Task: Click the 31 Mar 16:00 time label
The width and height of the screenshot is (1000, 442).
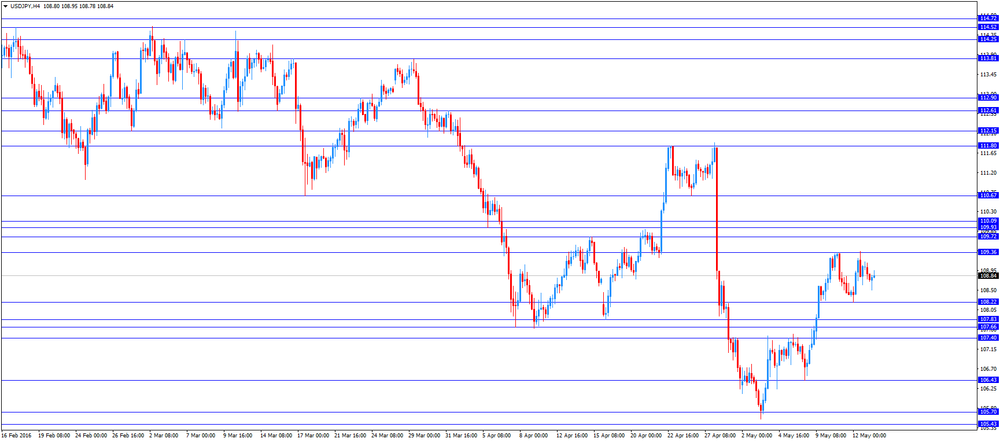Action: point(463,436)
